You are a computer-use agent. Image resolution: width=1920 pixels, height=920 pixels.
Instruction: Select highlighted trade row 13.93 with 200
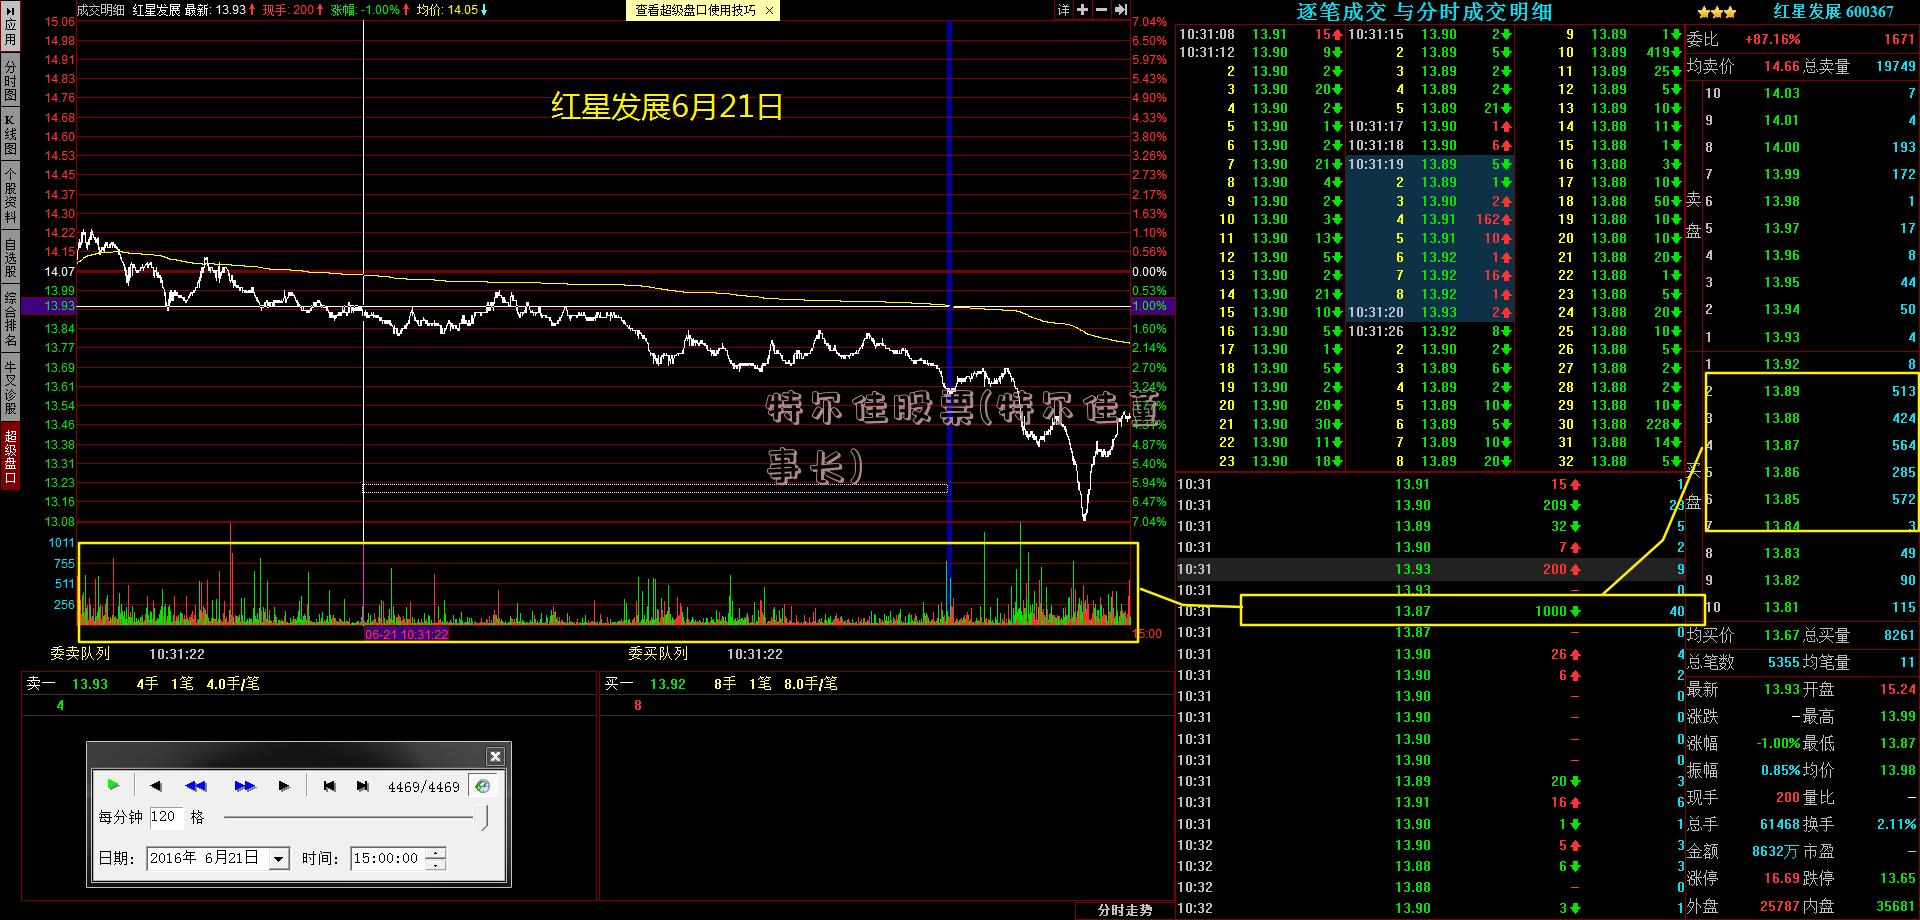pyautogui.click(x=1430, y=569)
